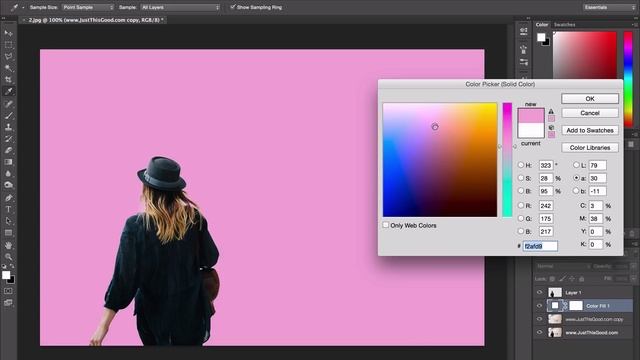Hide the Color Fill 1 layer eye
Screen dimensions: 640x360
pyautogui.click(x=540, y=305)
